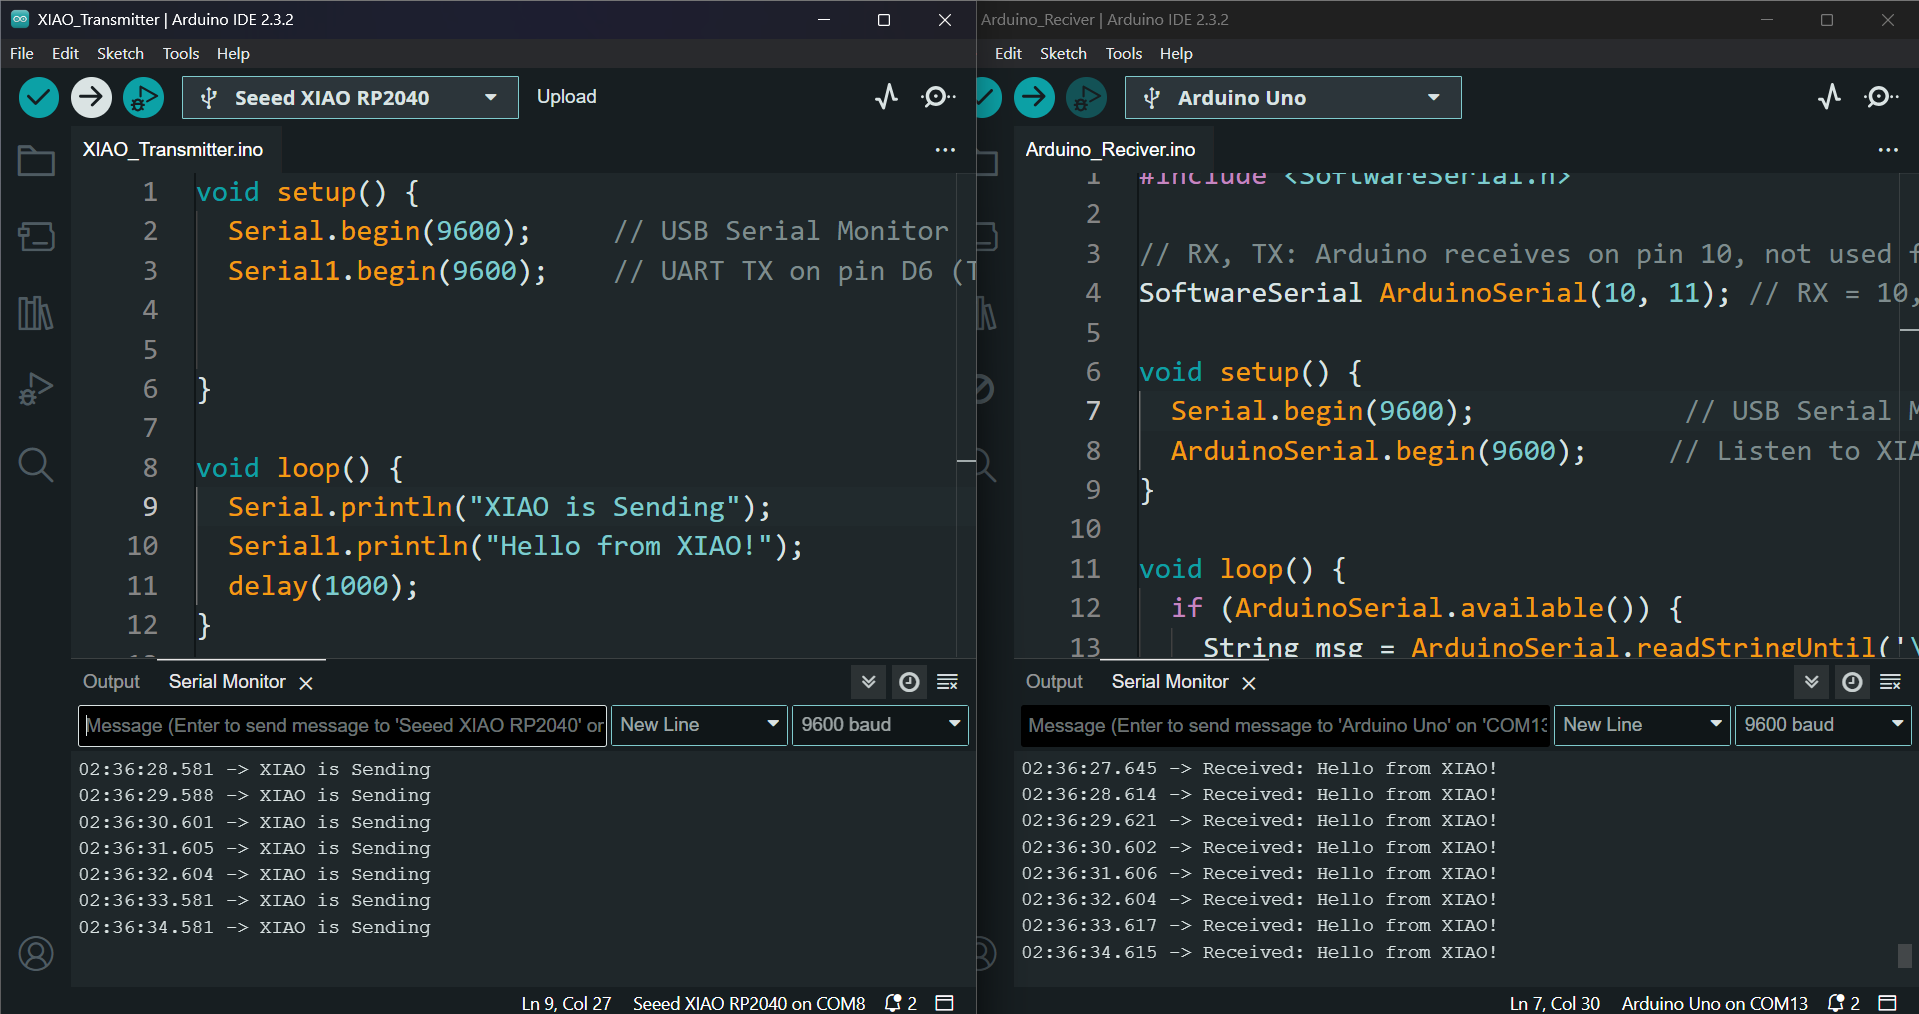
Task: Open Edit menu in XIAO_Transmitter window
Action: click(65, 54)
